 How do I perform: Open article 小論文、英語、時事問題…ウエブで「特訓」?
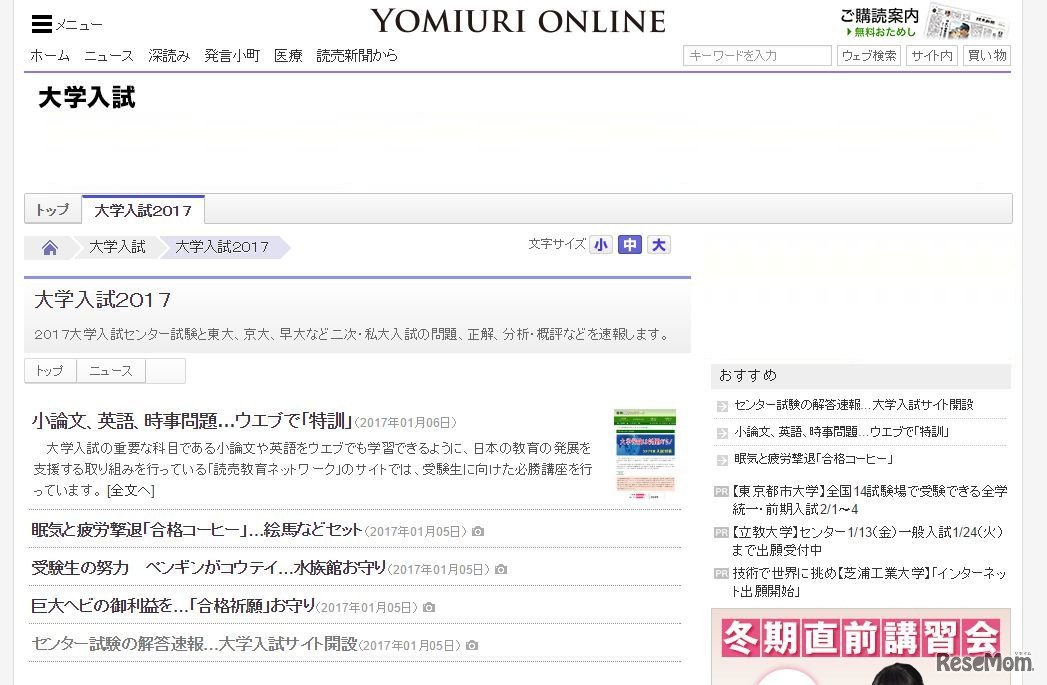coord(191,421)
